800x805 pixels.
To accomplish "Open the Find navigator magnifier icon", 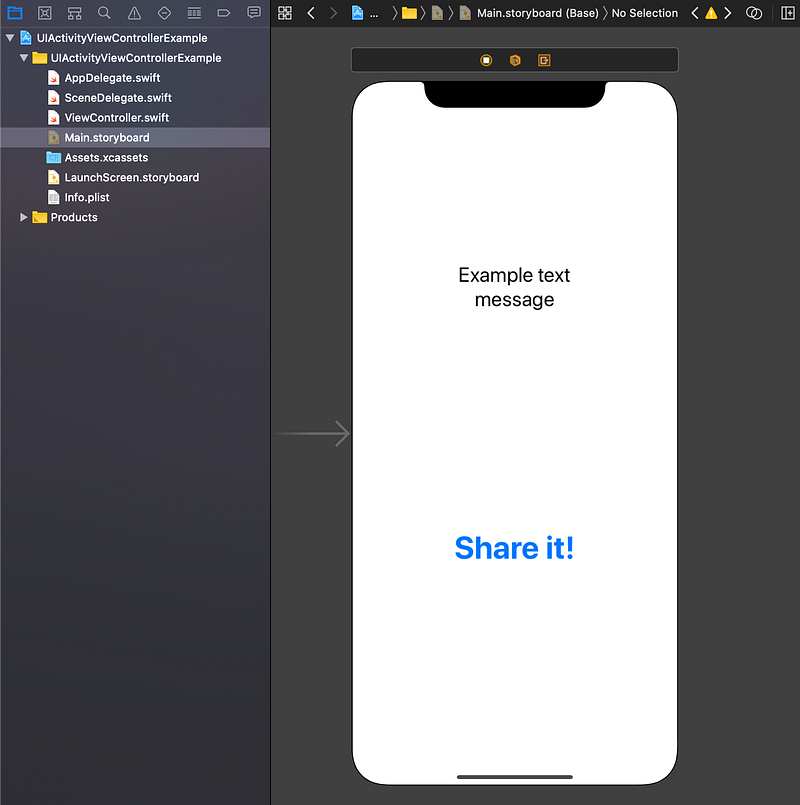I will (x=104, y=13).
